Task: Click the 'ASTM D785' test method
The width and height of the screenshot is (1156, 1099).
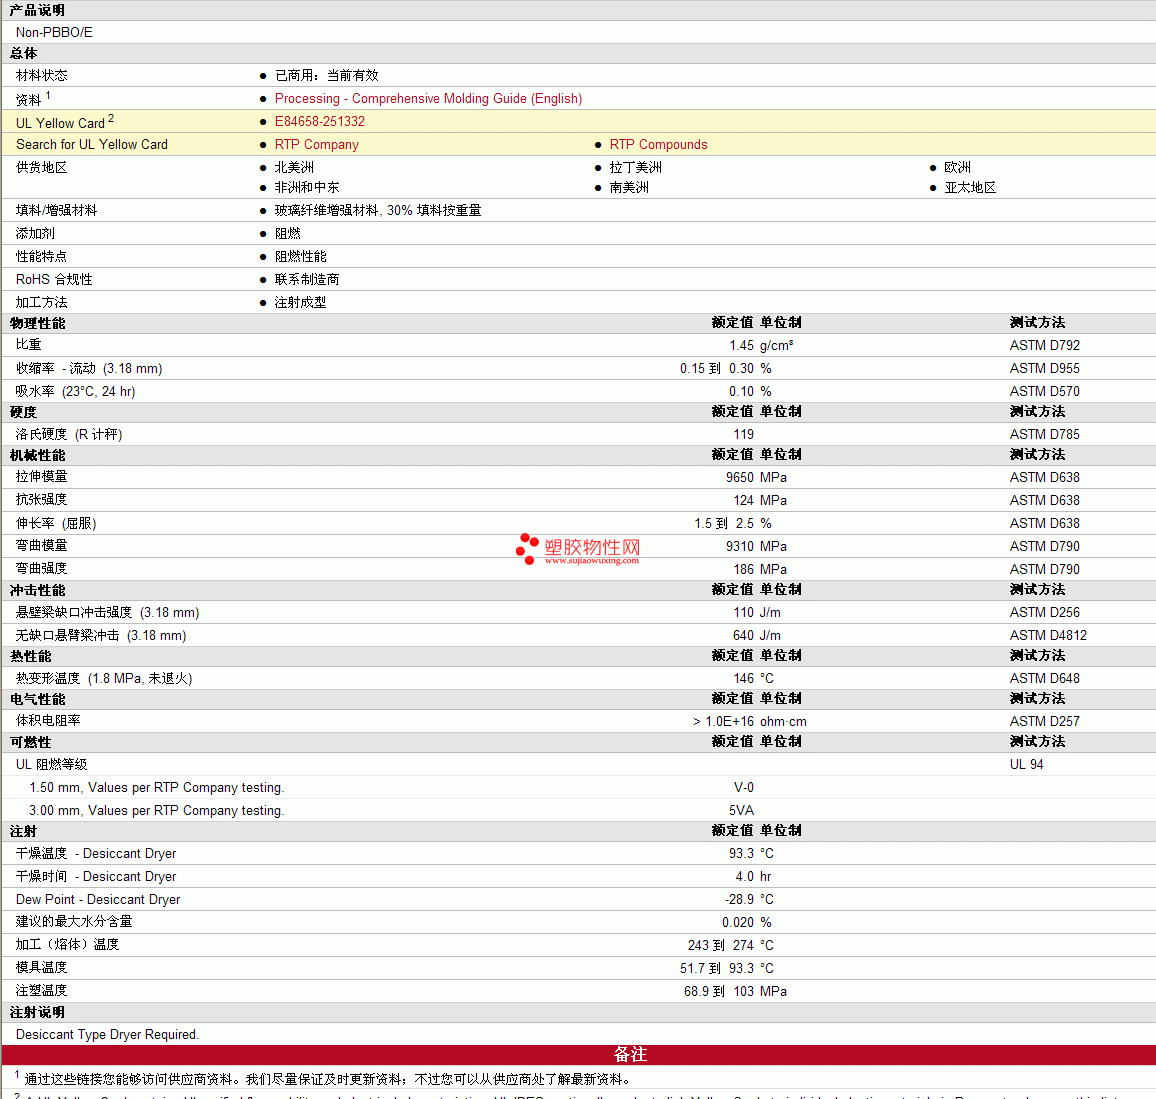Action: (x=1045, y=434)
